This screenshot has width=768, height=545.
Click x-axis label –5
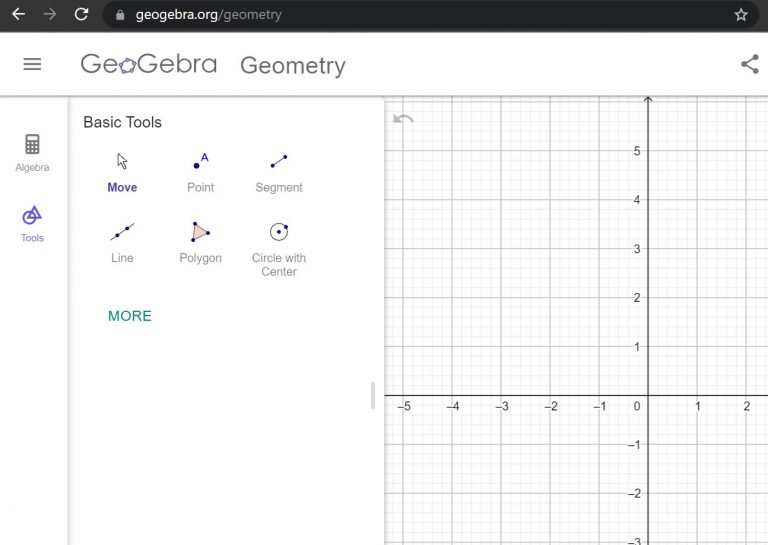tap(404, 406)
